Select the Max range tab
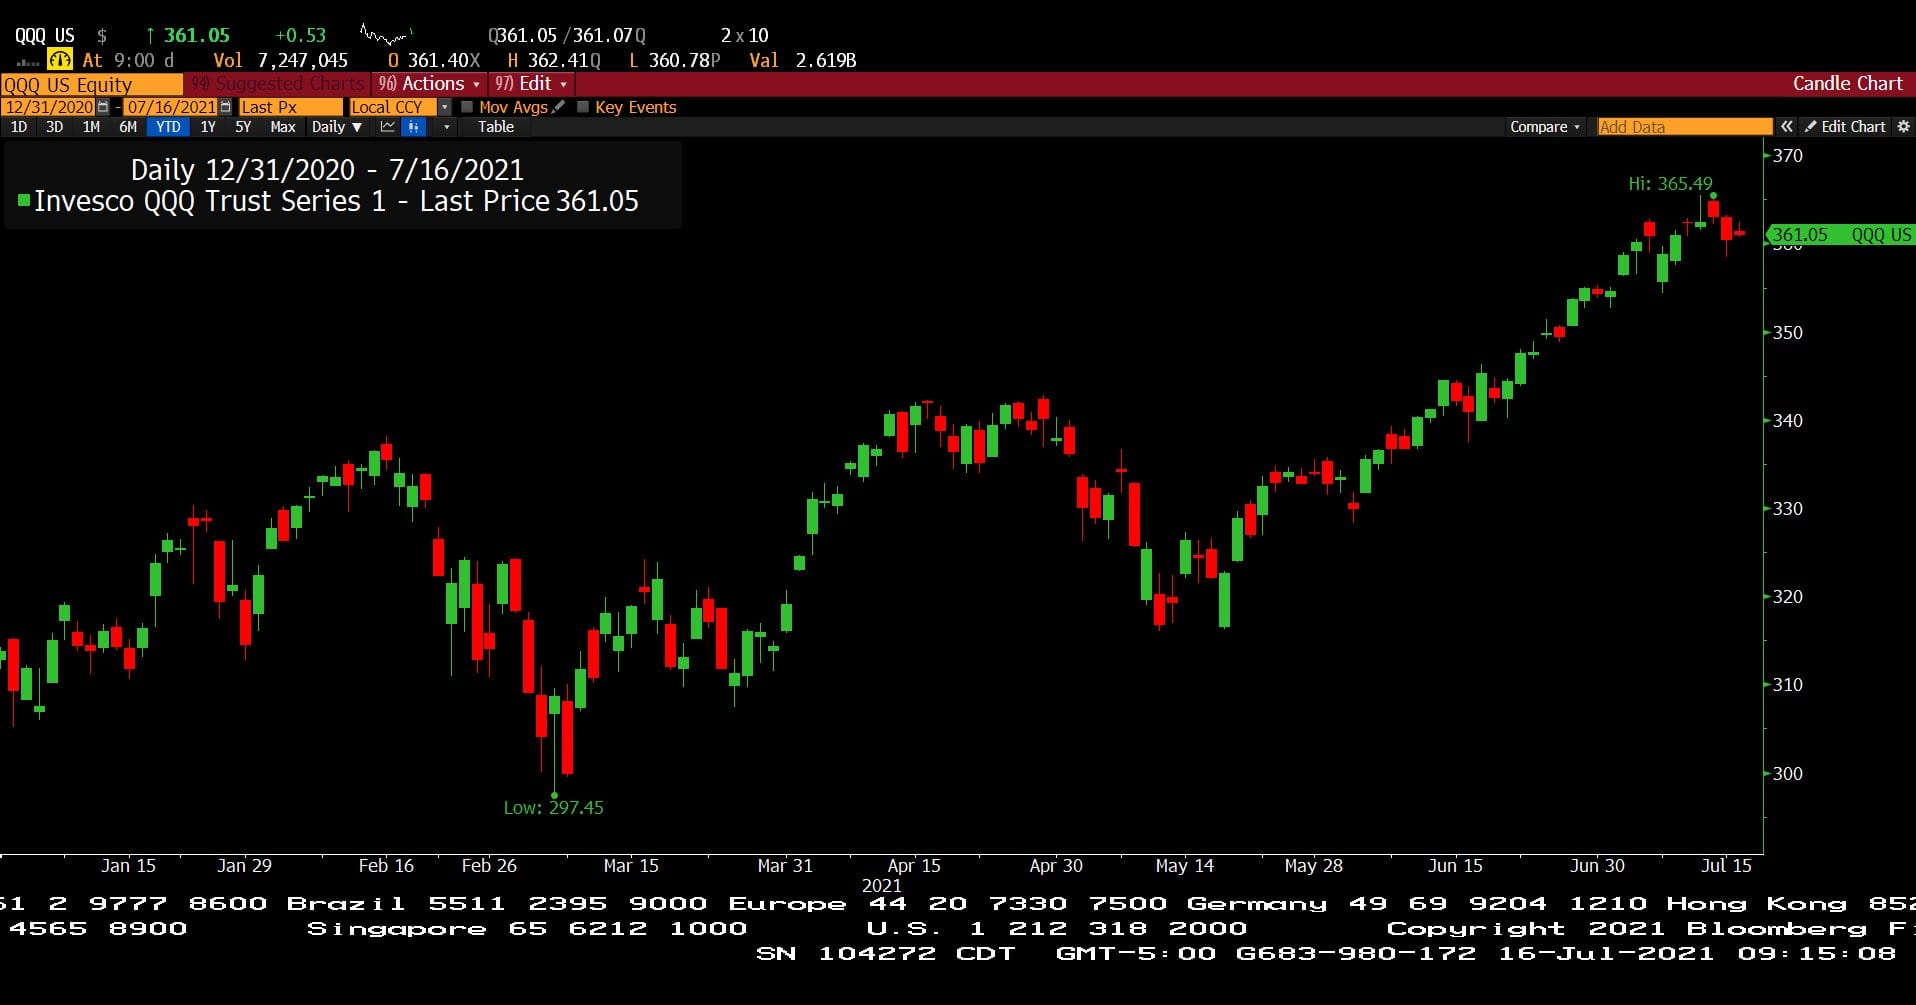Viewport: 1916px width, 1005px height. 283,127
